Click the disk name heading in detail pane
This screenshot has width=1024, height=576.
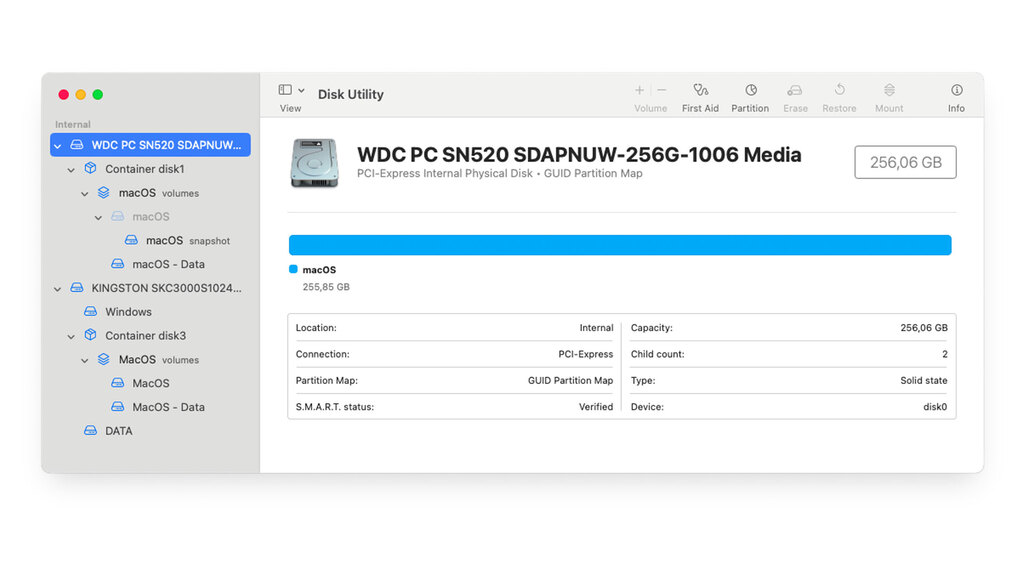point(579,154)
